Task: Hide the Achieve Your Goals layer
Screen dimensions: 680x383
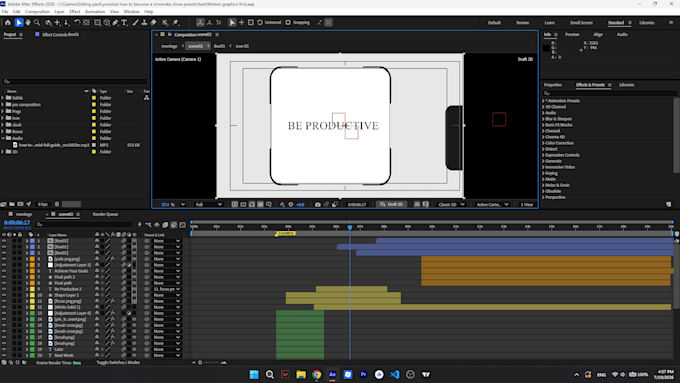Action: (x=4, y=271)
